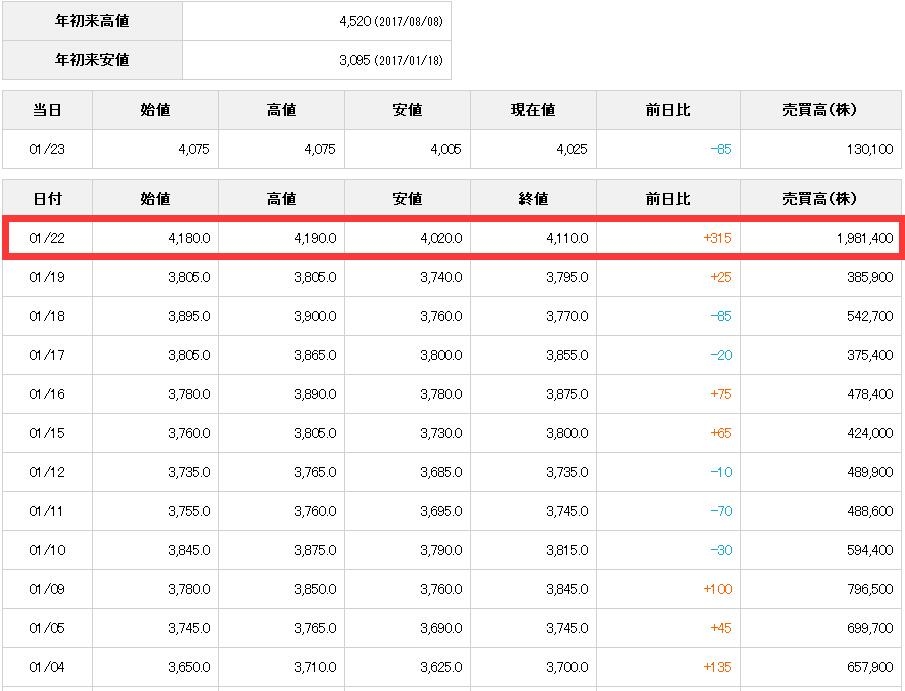Click the 終値 column header

(533, 199)
